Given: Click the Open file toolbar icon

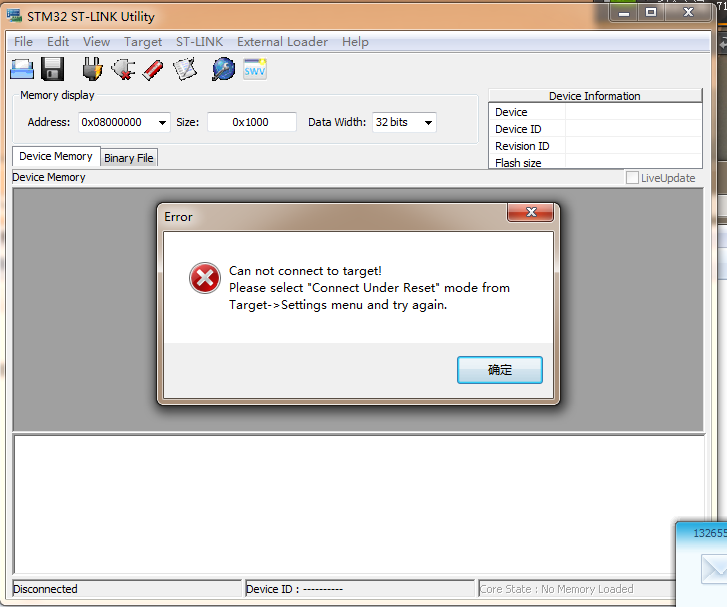Looking at the screenshot, I should pos(22,70).
